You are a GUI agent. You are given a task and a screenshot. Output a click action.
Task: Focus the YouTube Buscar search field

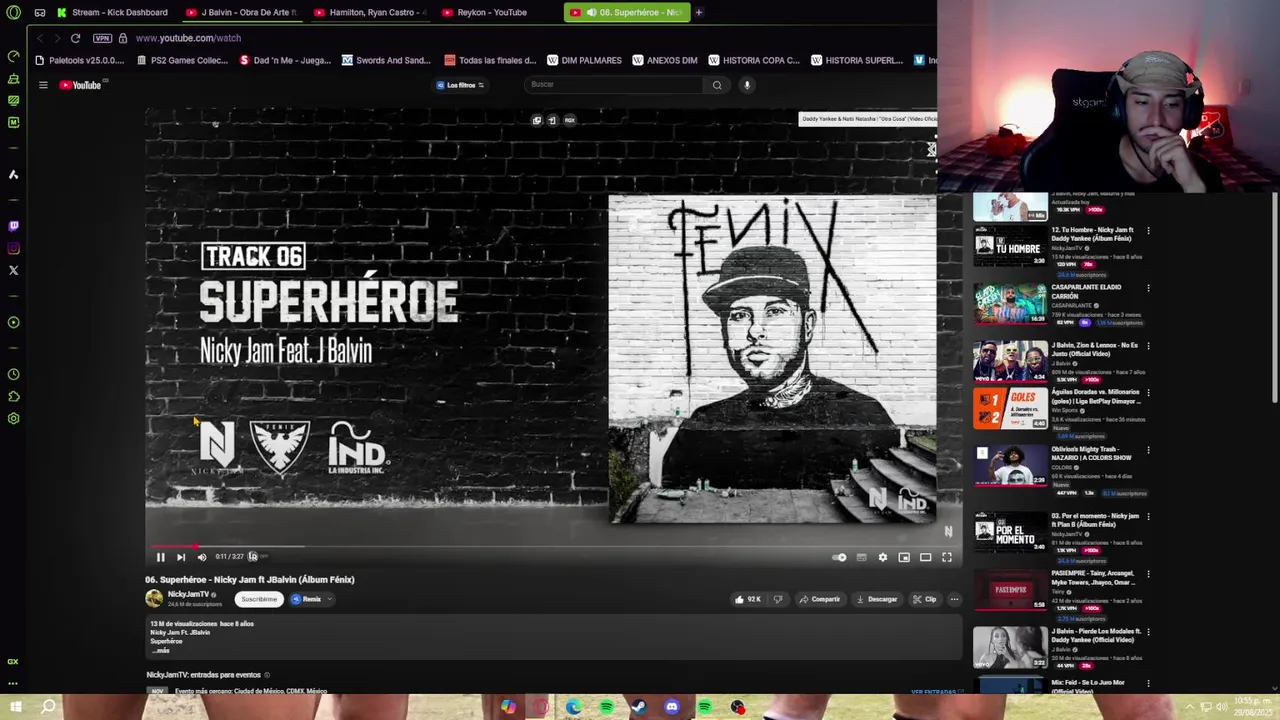(x=615, y=85)
